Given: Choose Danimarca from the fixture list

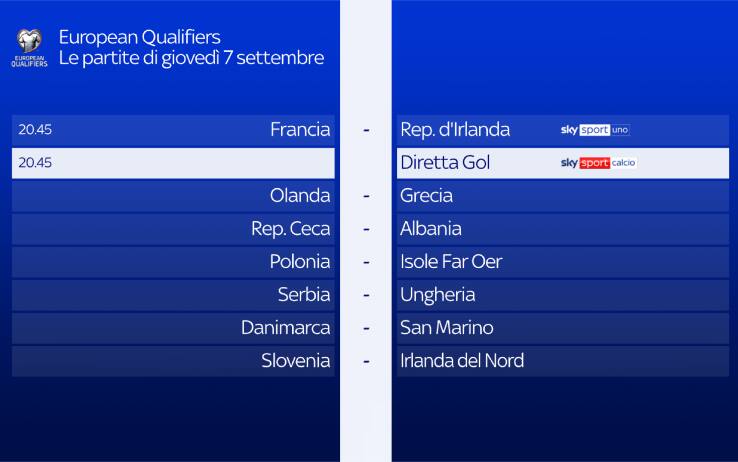Looking at the screenshot, I should [285, 328].
